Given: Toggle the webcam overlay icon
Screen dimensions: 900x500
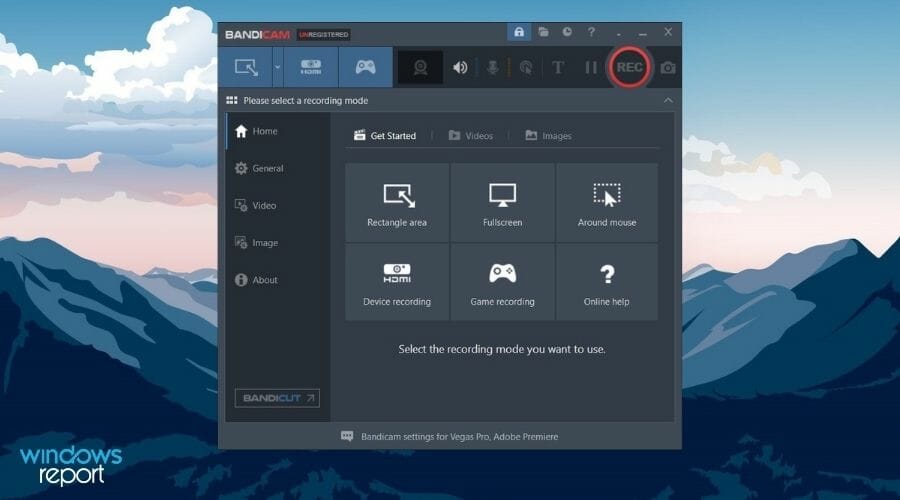Looking at the screenshot, I should pyautogui.click(x=420, y=68).
